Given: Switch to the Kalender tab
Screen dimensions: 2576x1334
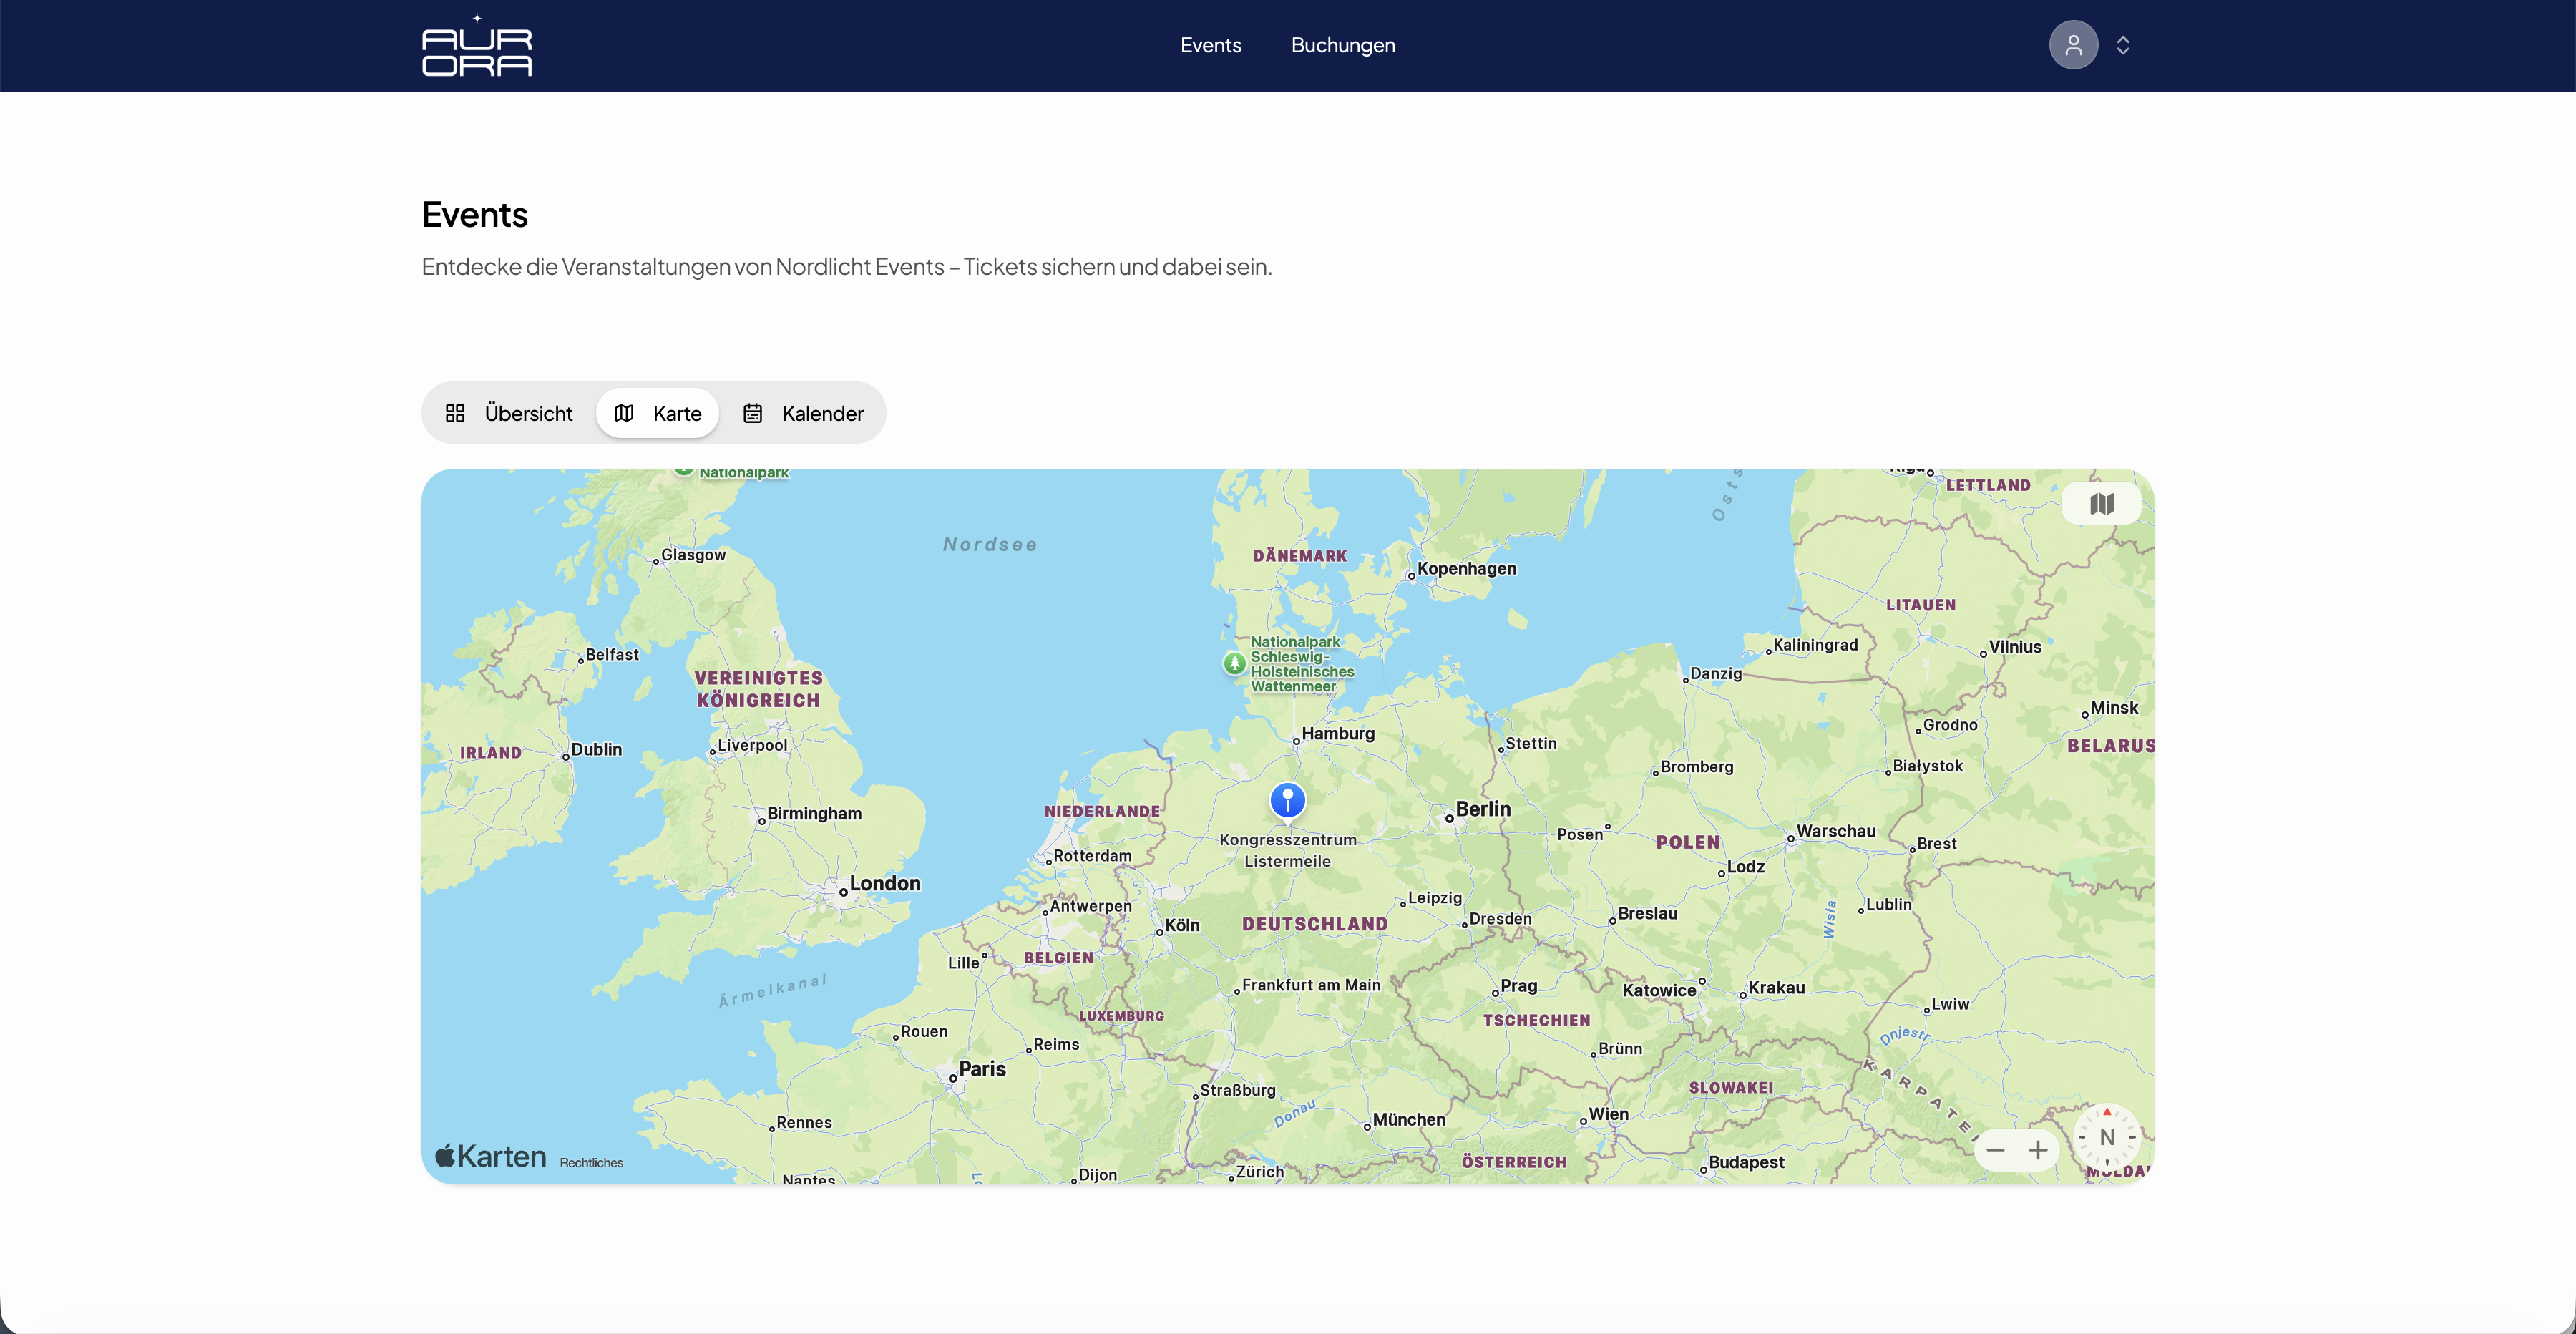Looking at the screenshot, I should click(x=803, y=413).
